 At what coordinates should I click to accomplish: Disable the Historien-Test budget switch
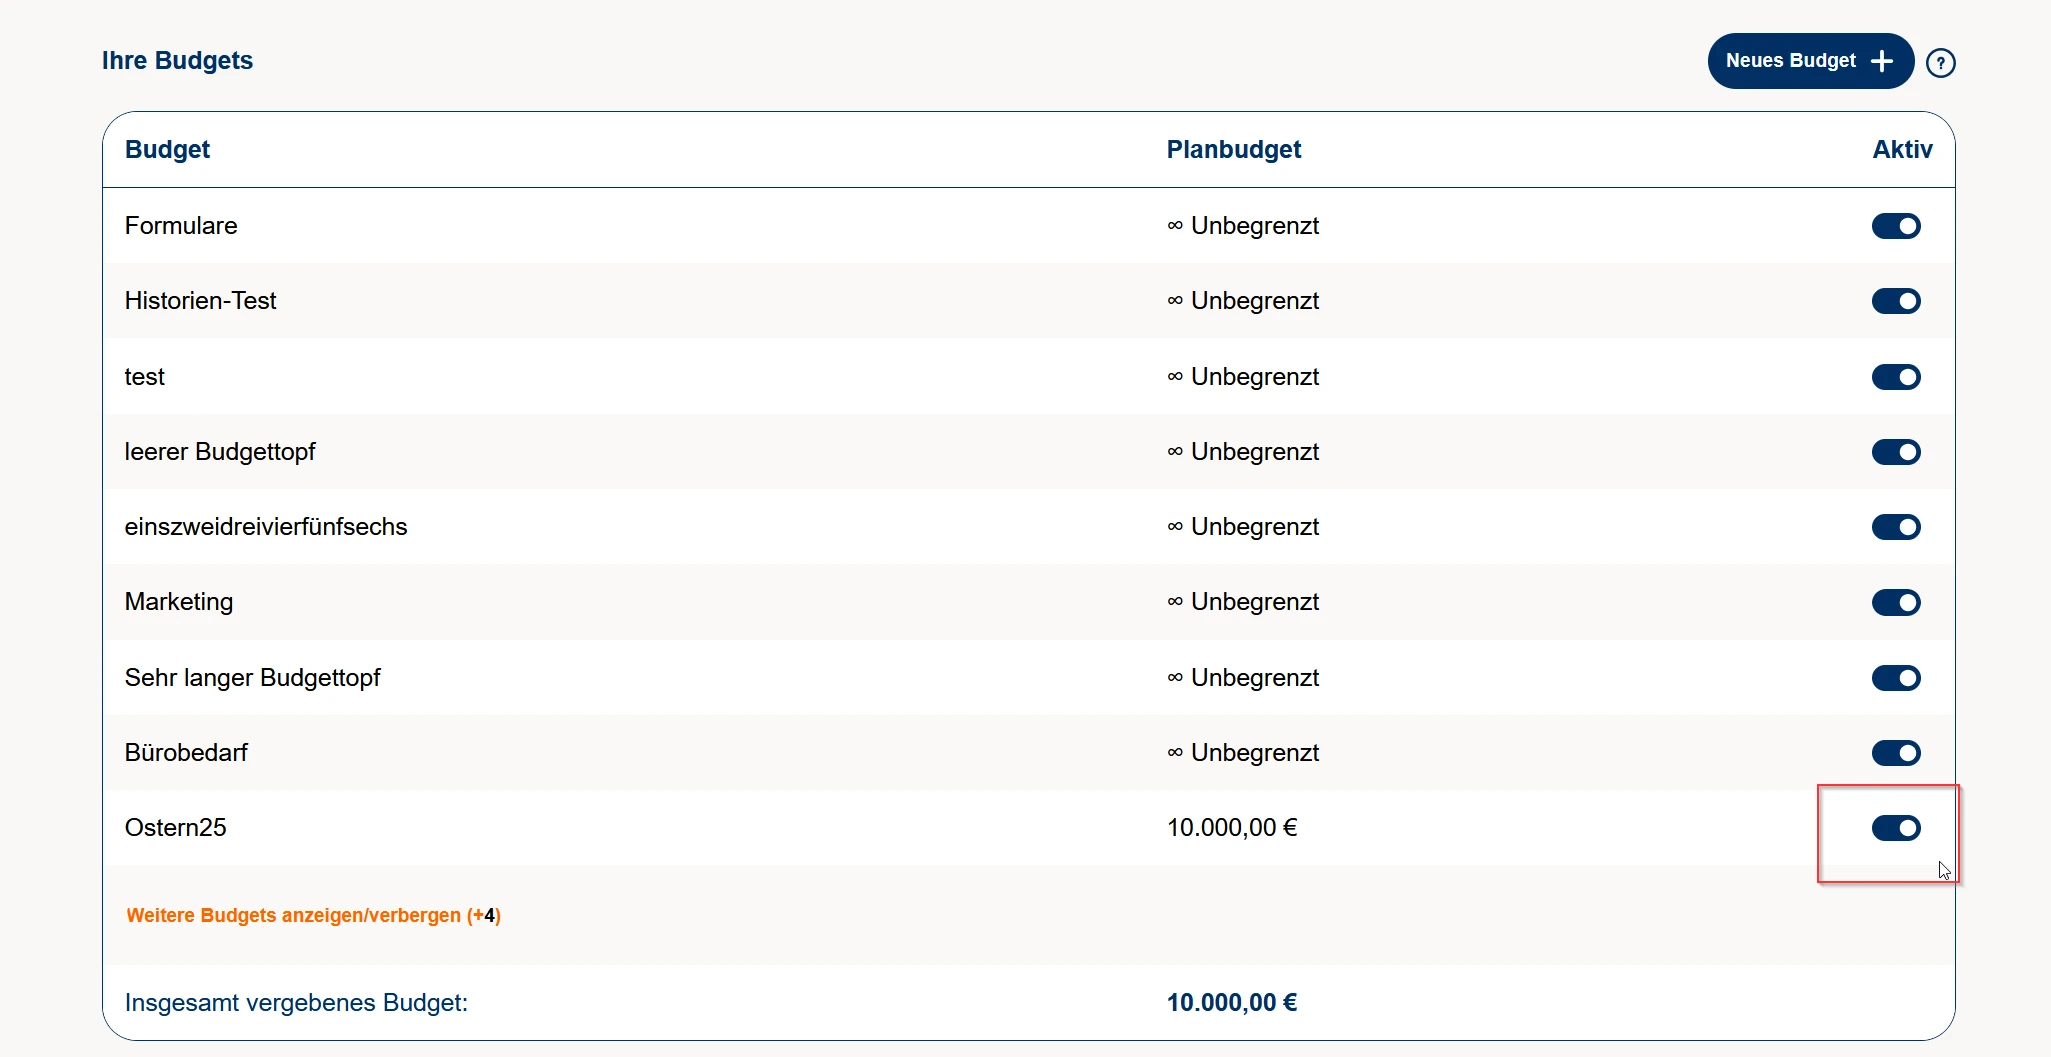1895,301
